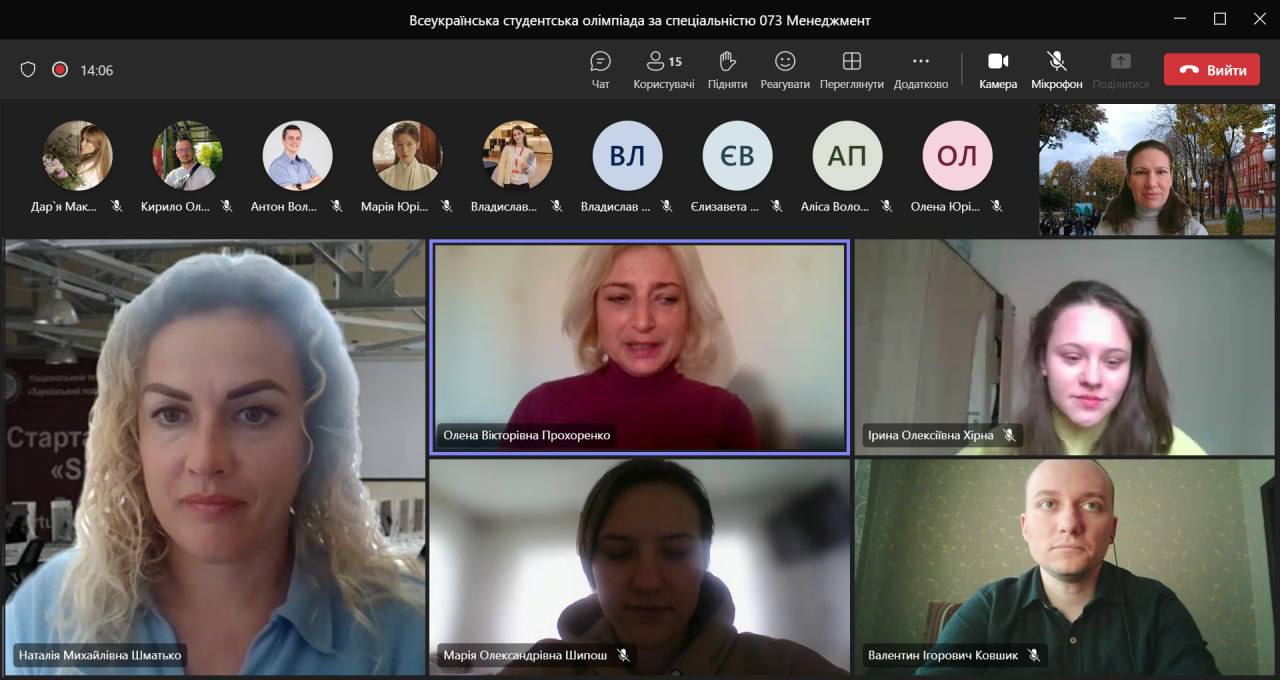Open Переглянути view layout options

(851, 69)
